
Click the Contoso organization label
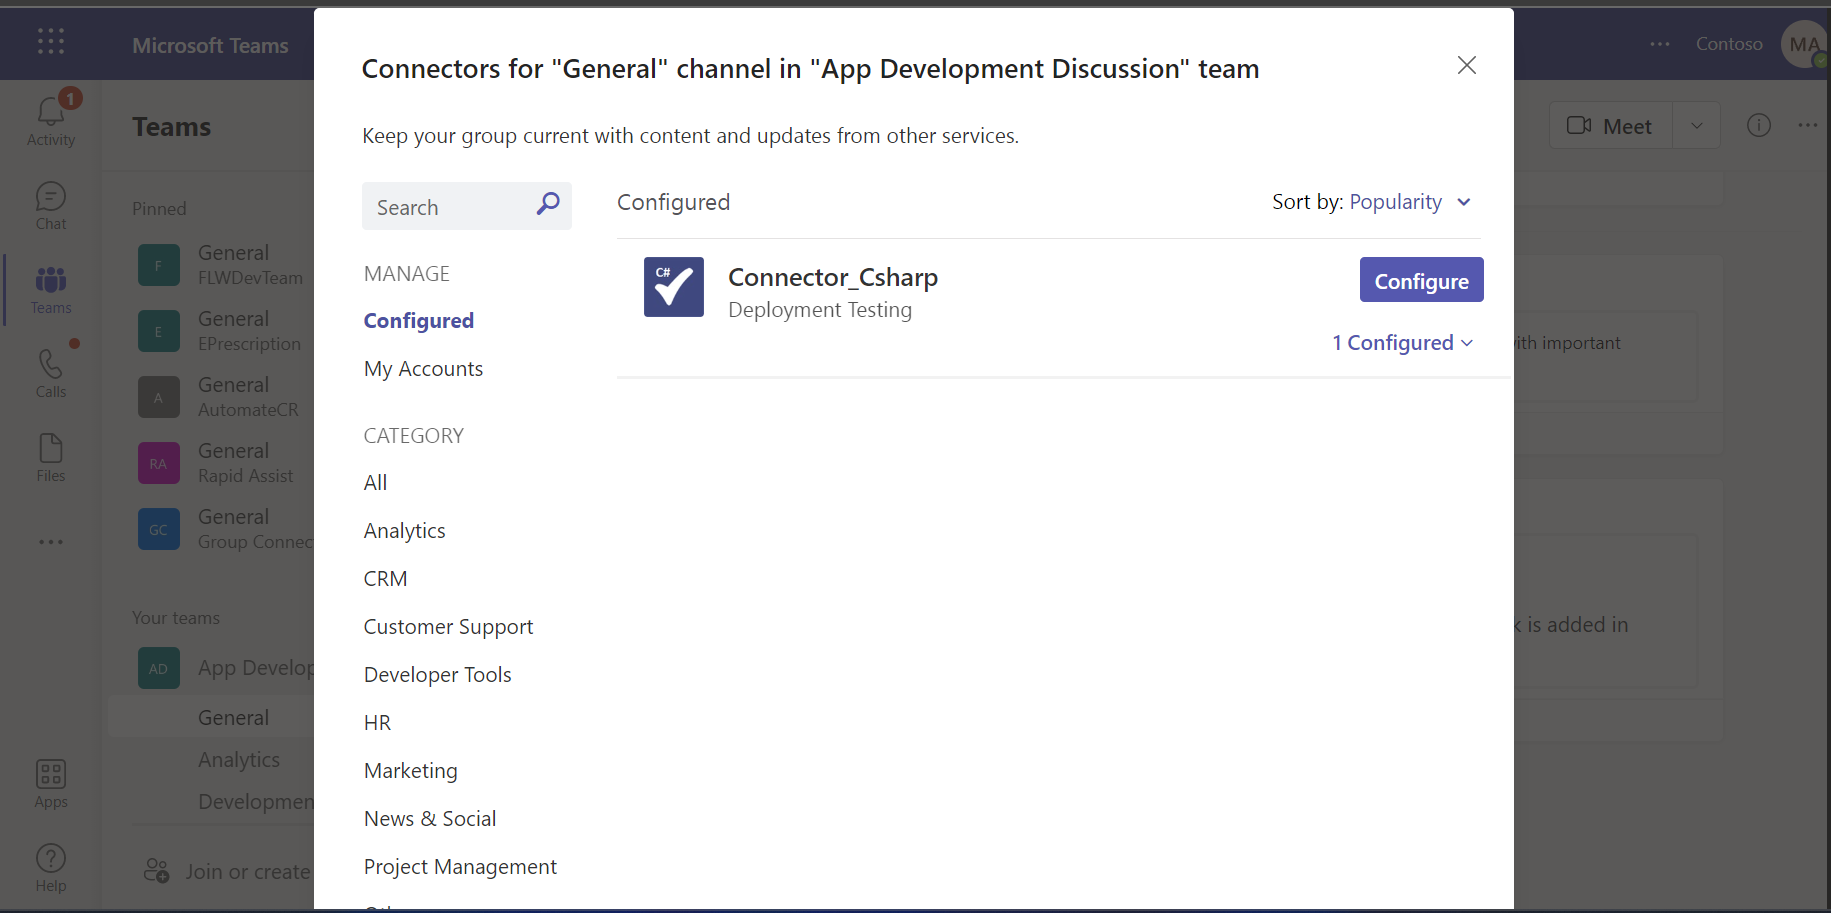[1729, 44]
